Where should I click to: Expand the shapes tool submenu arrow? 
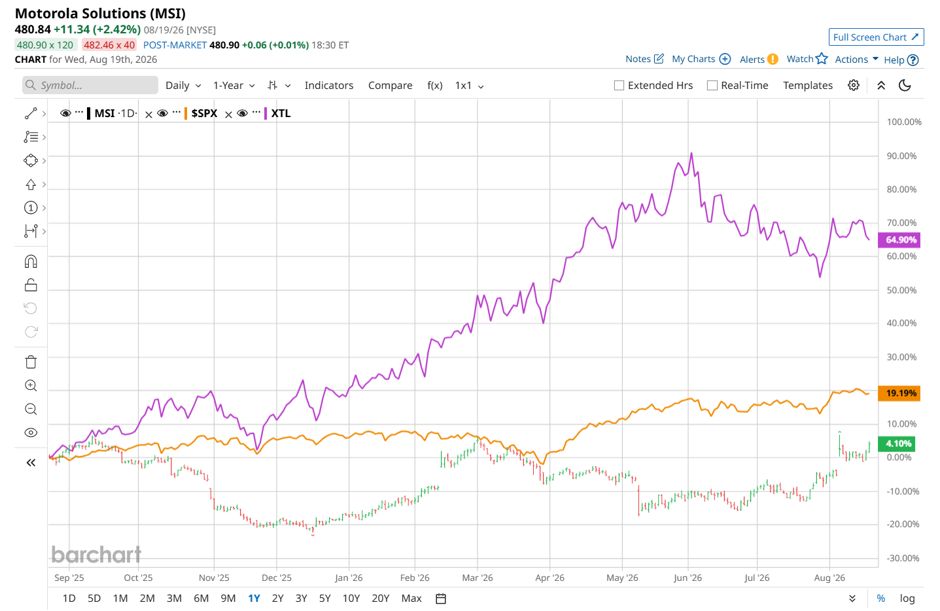point(44,161)
